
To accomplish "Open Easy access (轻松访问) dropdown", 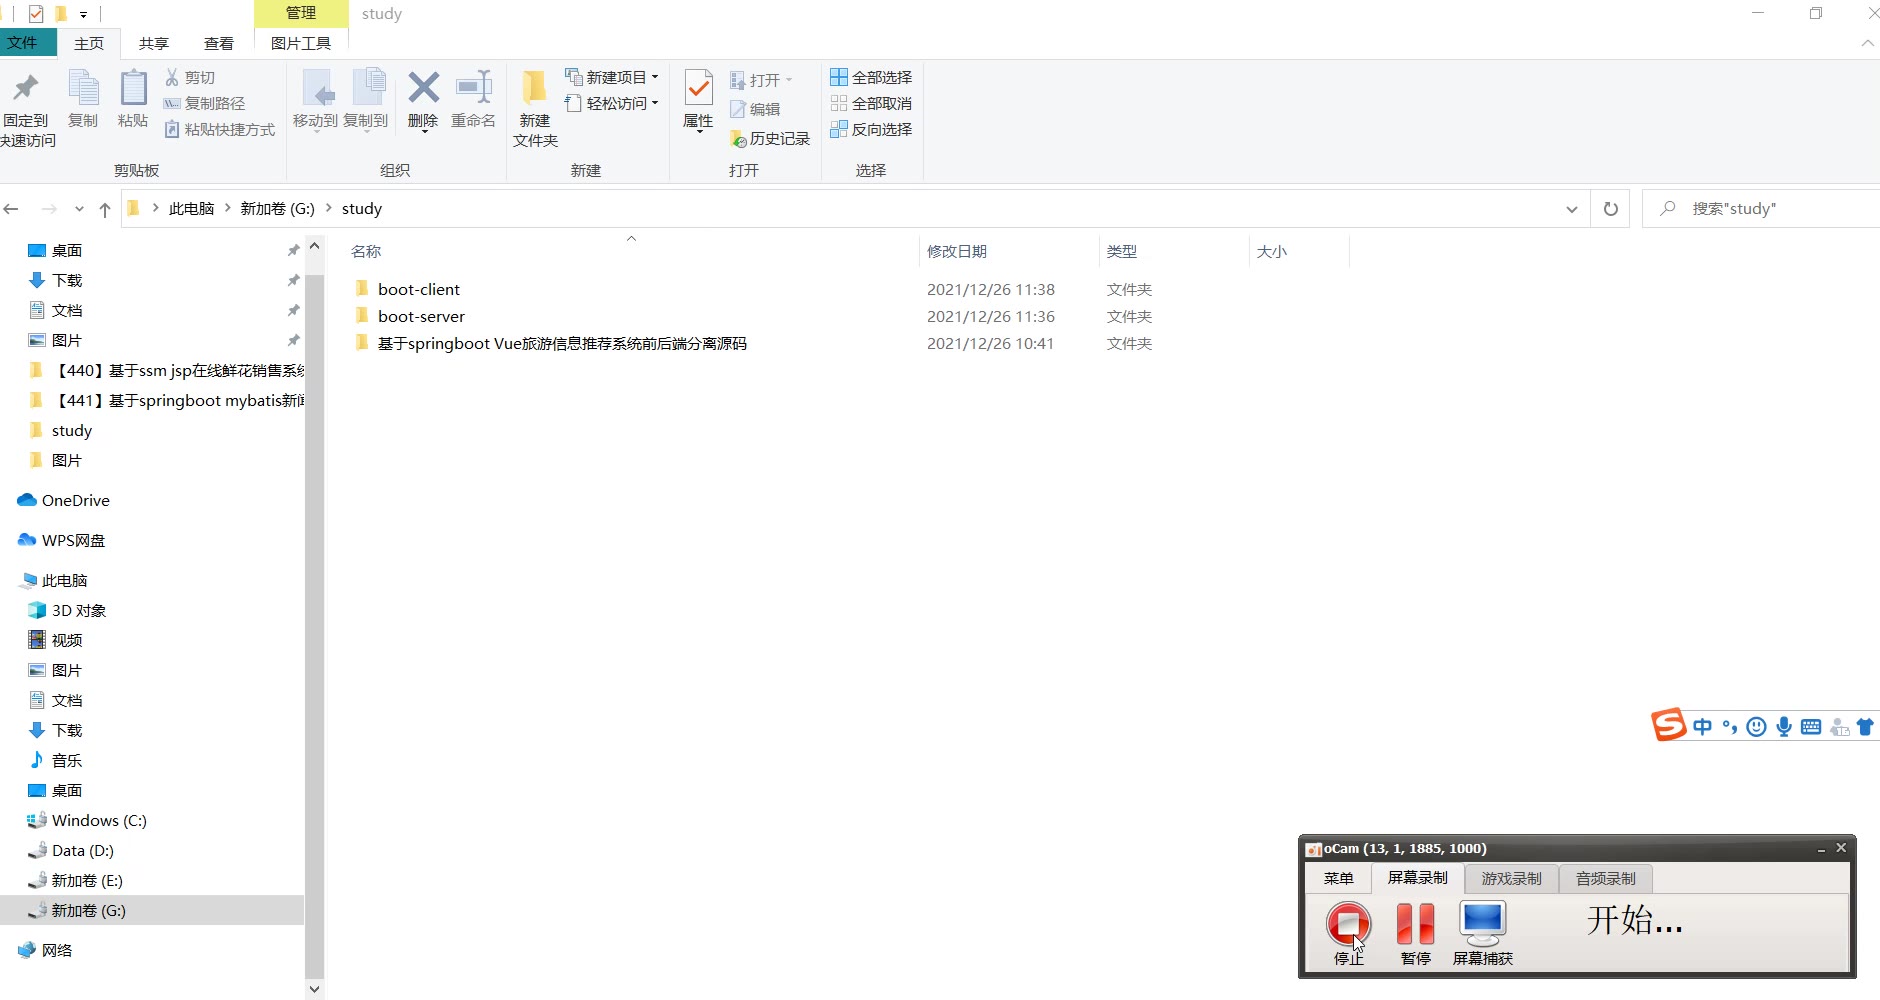I will pyautogui.click(x=612, y=103).
